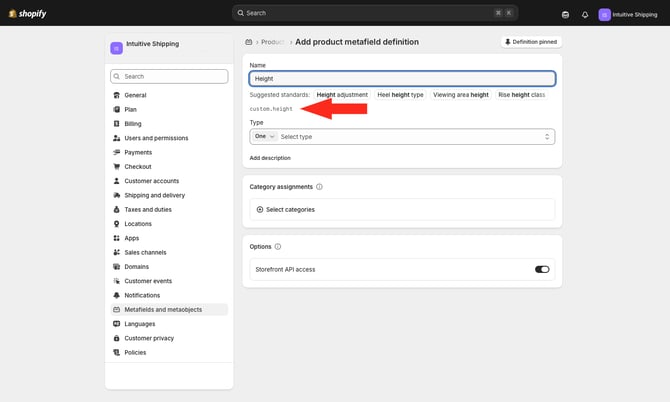This screenshot has height=402, width=670.
Task: Click the metafields breadcrumb icon
Action: [x=248, y=42]
